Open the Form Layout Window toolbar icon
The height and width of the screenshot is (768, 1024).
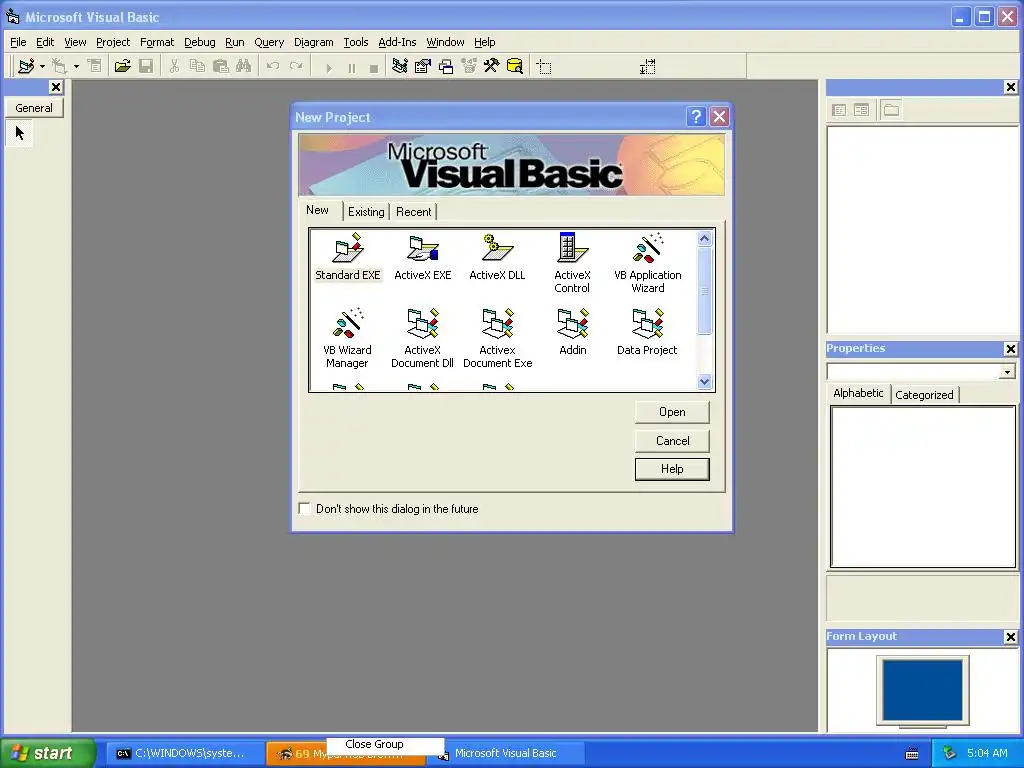coord(446,66)
